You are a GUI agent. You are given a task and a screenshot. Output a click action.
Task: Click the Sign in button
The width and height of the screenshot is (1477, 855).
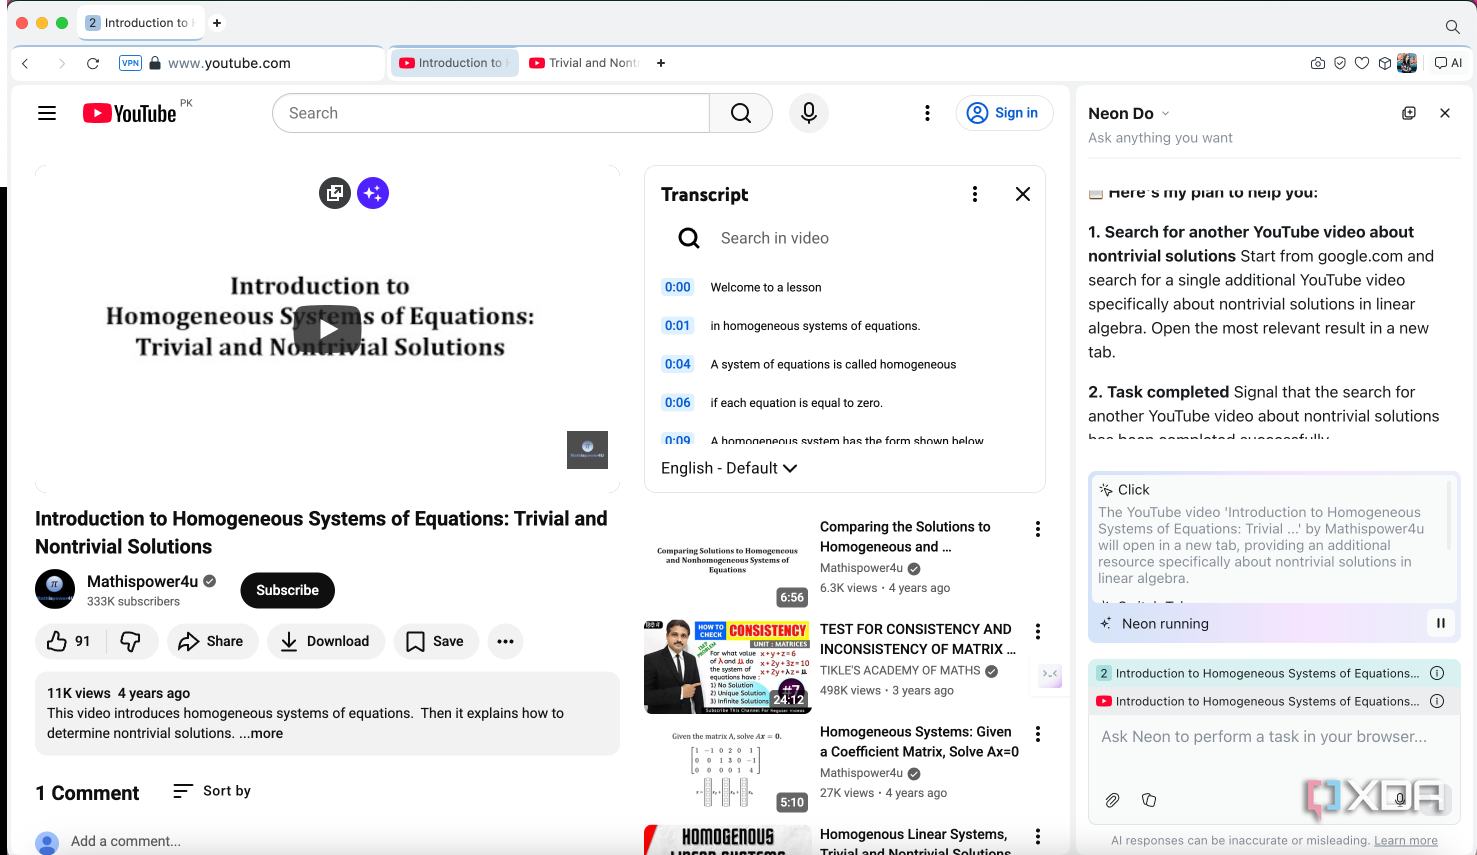(x=1004, y=113)
